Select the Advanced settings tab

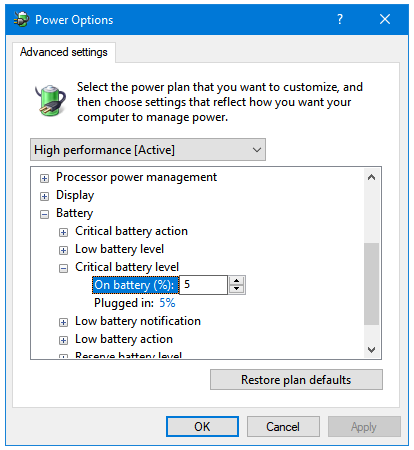point(64,52)
